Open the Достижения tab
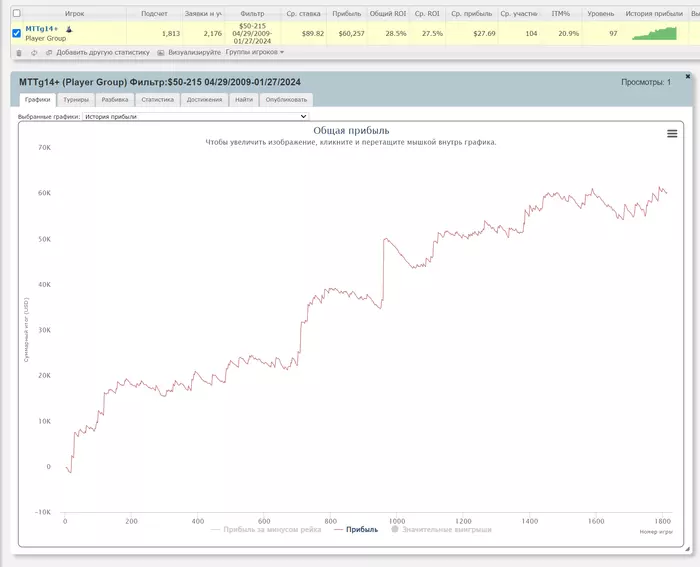 pyautogui.click(x=204, y=100)
